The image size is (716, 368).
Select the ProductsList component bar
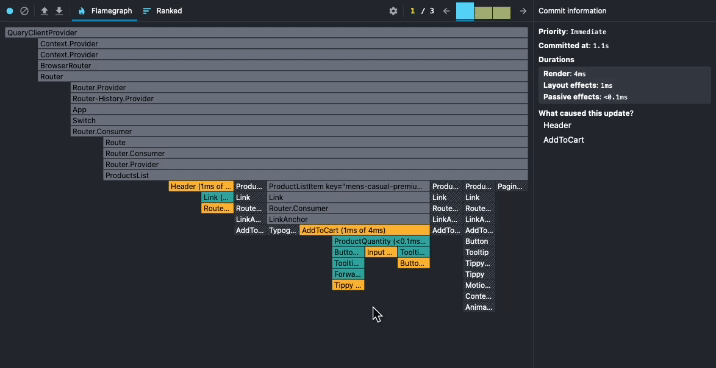(316, 175)
